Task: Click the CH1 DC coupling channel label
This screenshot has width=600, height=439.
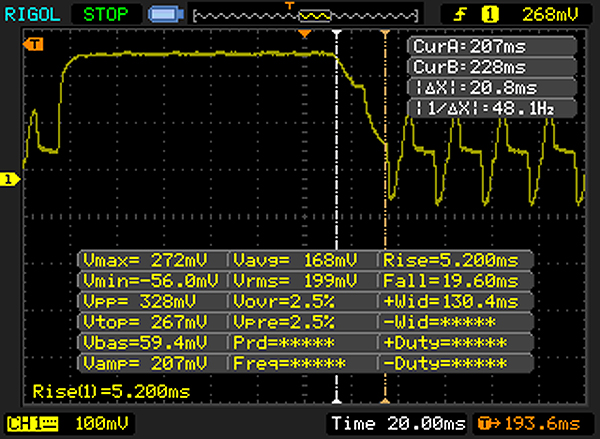Action: click(x=32, y=424)
